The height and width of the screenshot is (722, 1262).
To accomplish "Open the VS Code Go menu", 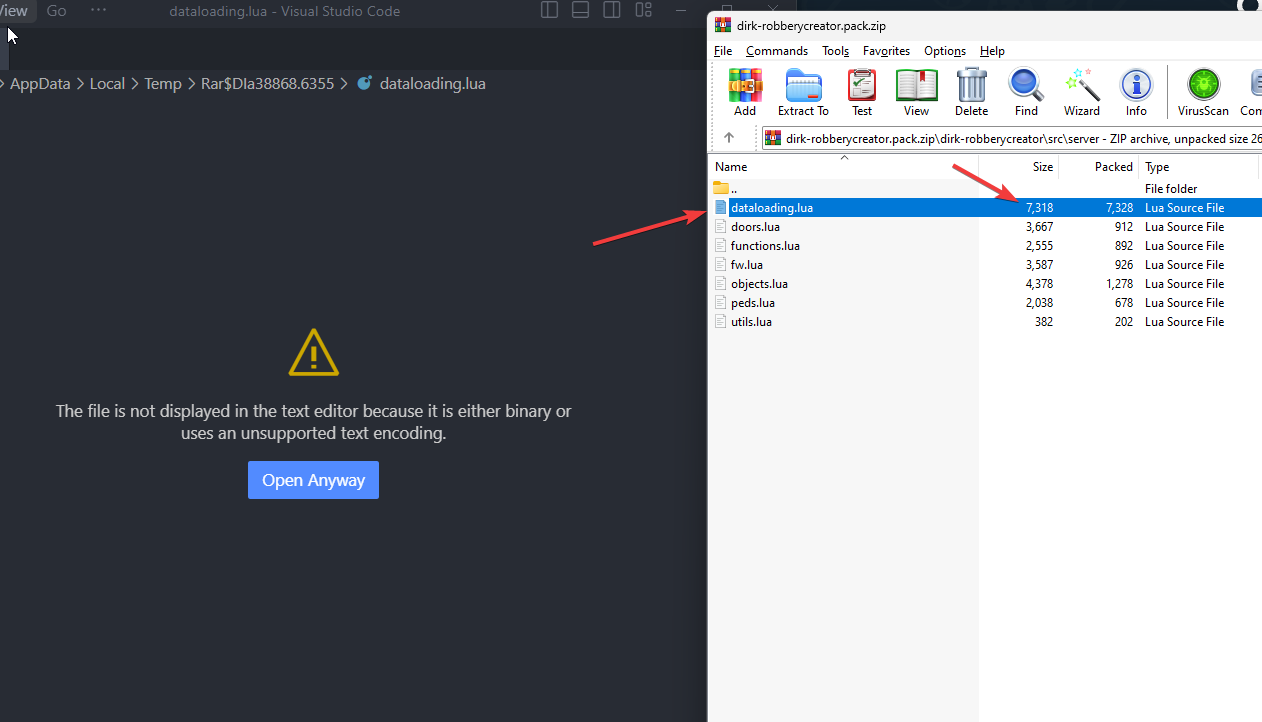I will pyautogui.click(x=56, y=11).
